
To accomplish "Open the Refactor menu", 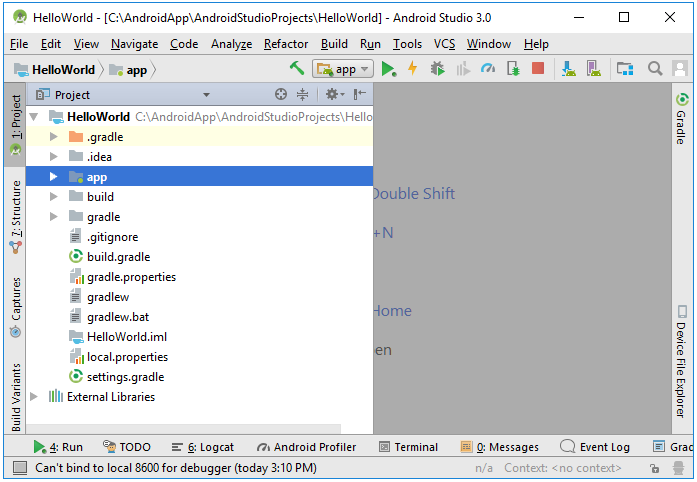I will 286,44.
